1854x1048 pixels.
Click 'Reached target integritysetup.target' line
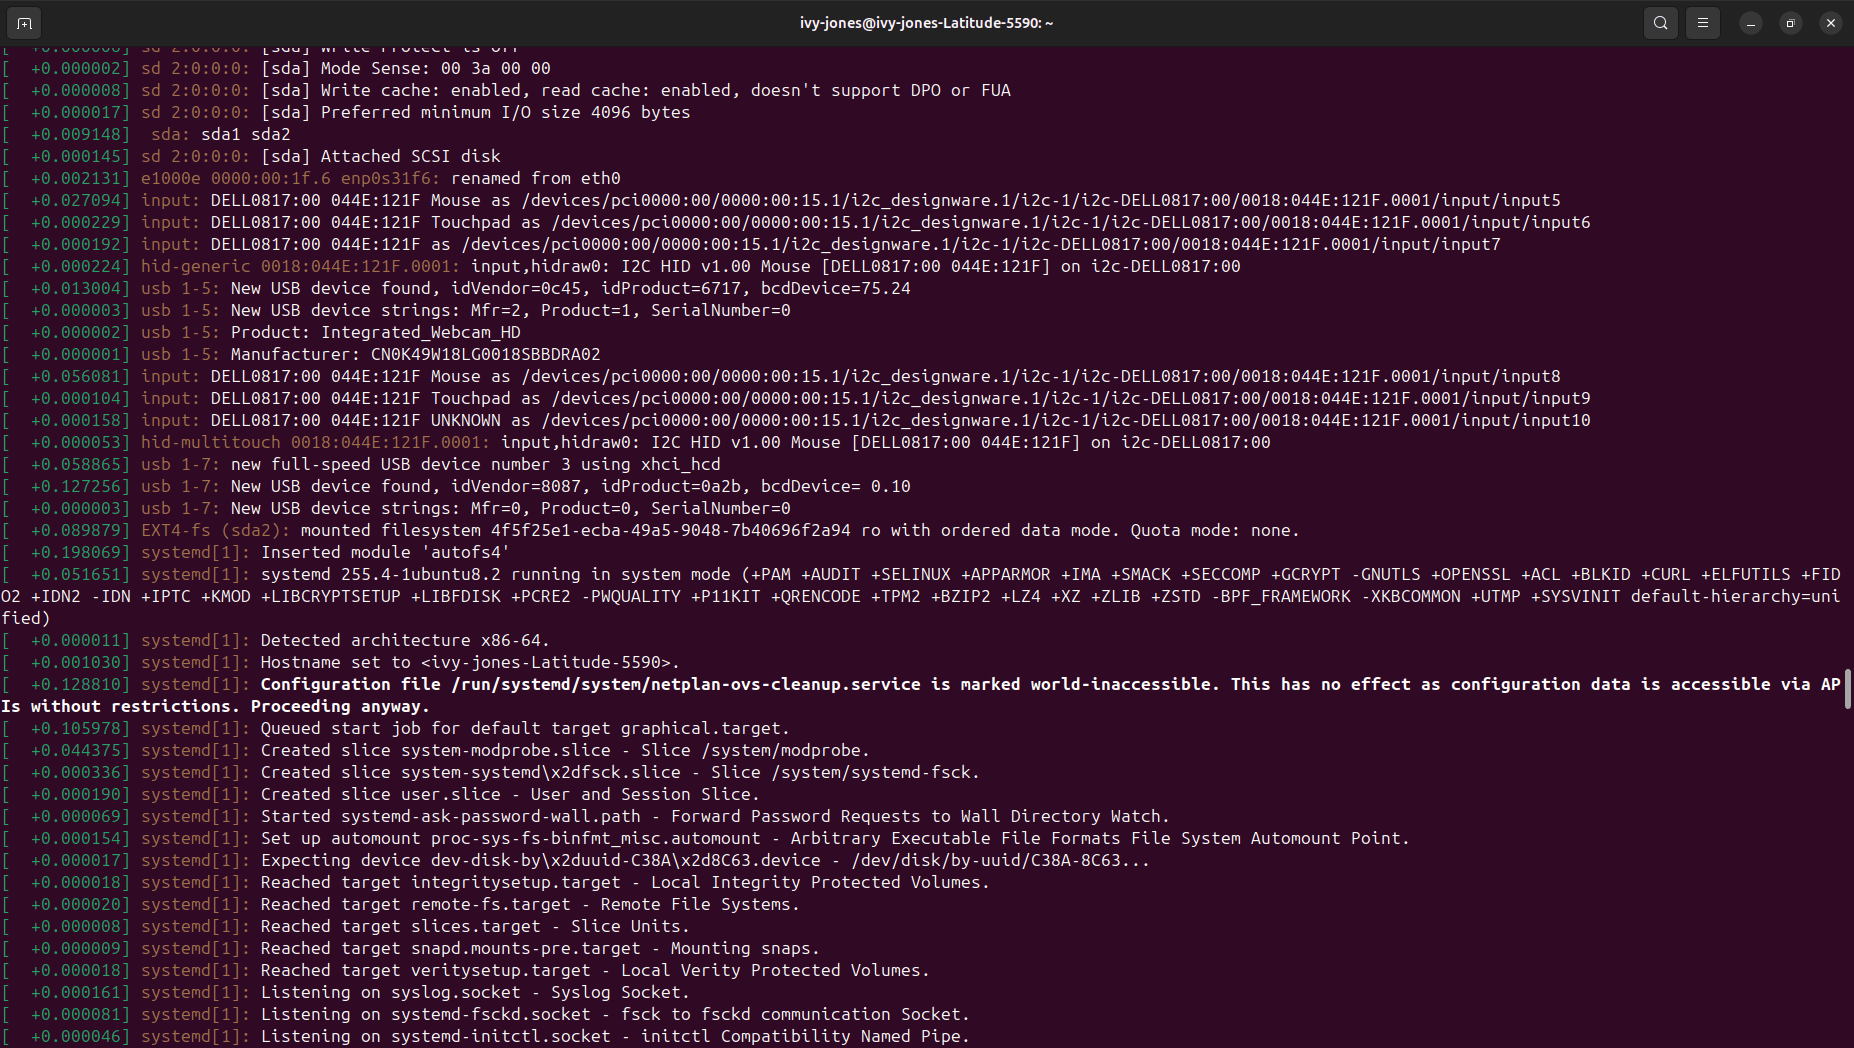(496, 882)
